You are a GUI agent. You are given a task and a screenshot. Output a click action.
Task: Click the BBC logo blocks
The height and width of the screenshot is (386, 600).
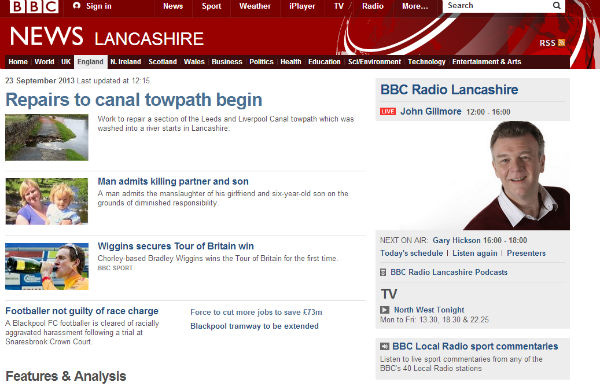[34, 6]
